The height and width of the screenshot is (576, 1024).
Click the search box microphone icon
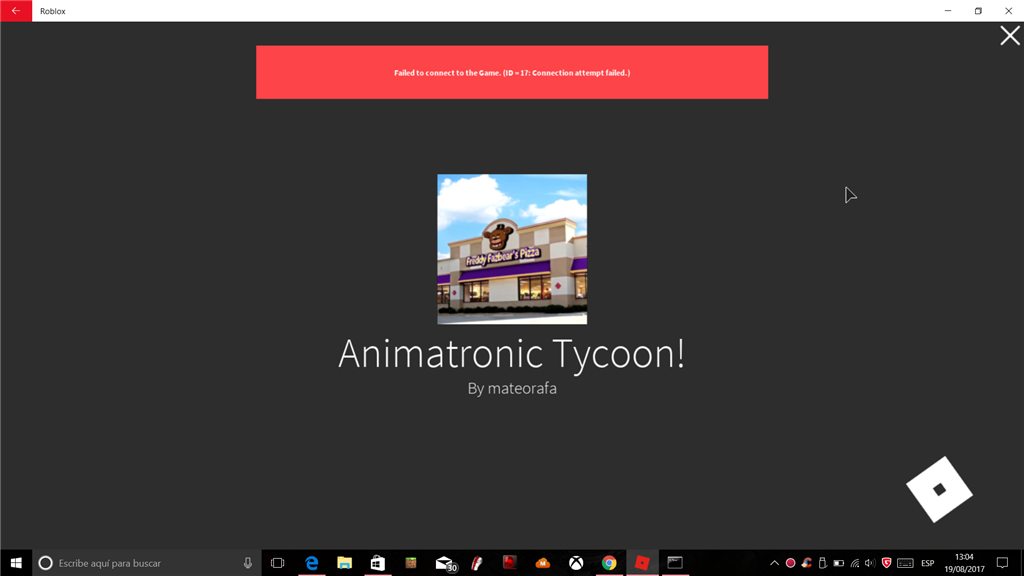pos(248,563)
